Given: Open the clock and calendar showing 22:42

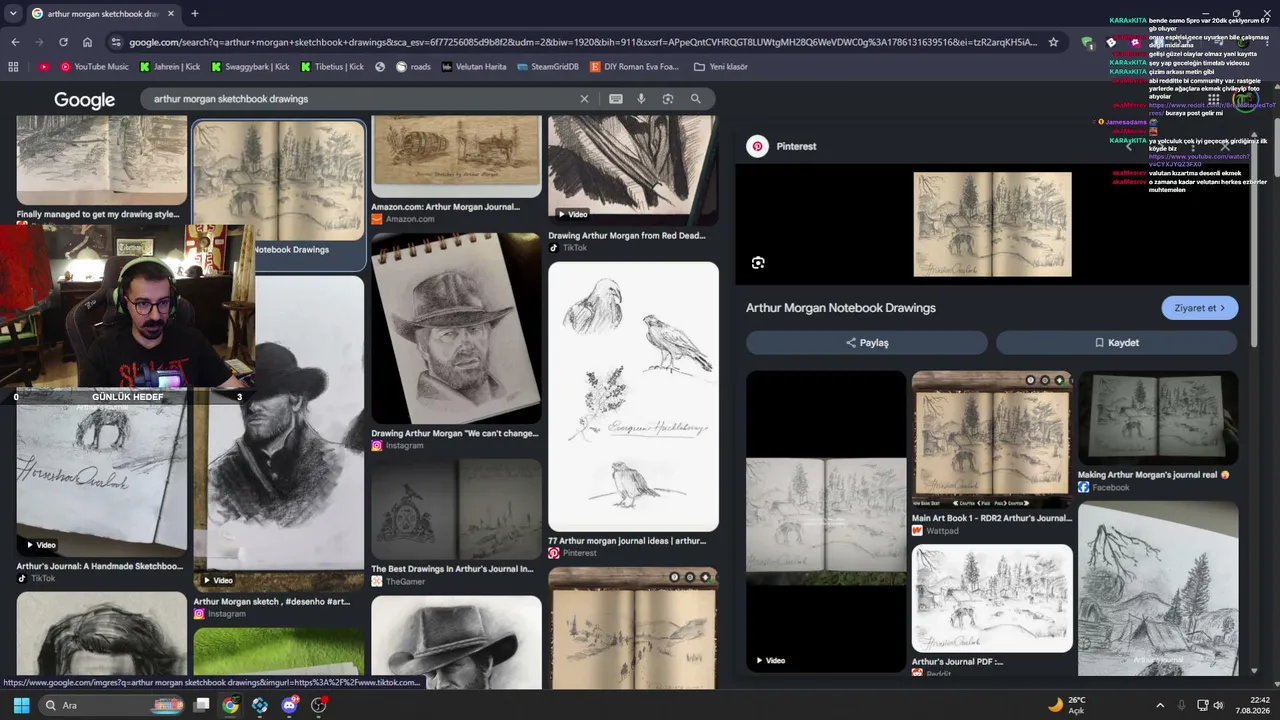Looking at the screenshot, I should click(x=1251, y=705).
